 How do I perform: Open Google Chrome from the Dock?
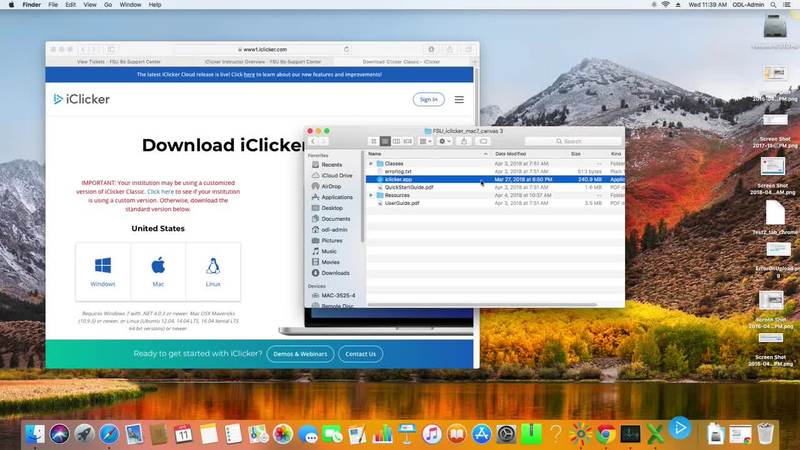(606, 434)
